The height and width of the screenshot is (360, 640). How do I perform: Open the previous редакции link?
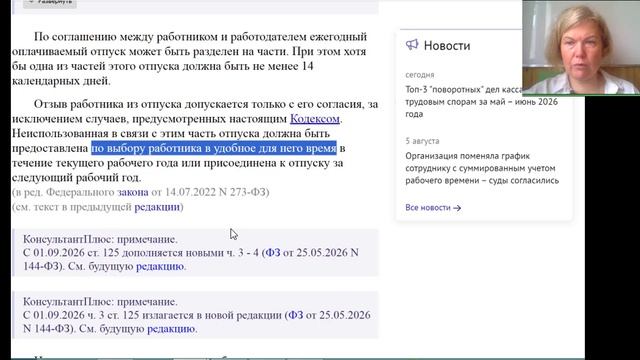pos(157,207)
